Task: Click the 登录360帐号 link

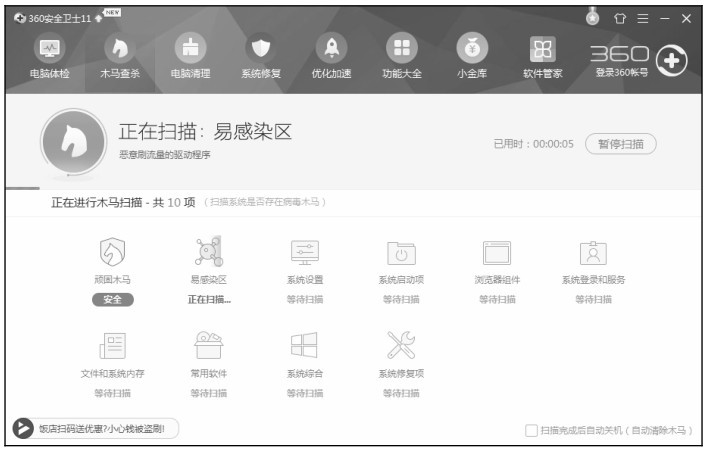Action: pyautogui.click(x=622, y=73)
